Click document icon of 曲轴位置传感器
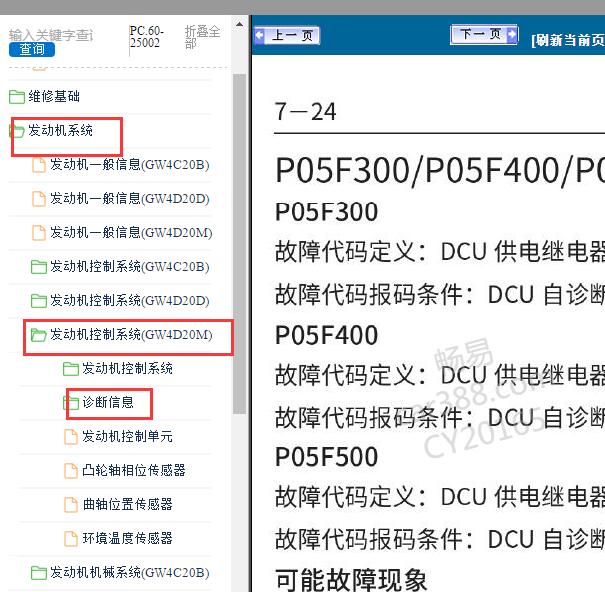The image size is (605, 592). 71,505
